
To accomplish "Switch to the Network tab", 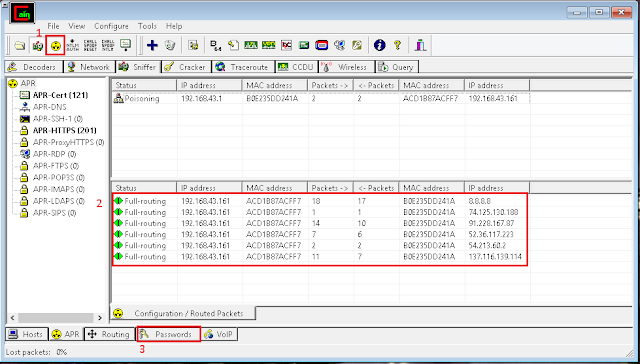I will pos(89,67).
